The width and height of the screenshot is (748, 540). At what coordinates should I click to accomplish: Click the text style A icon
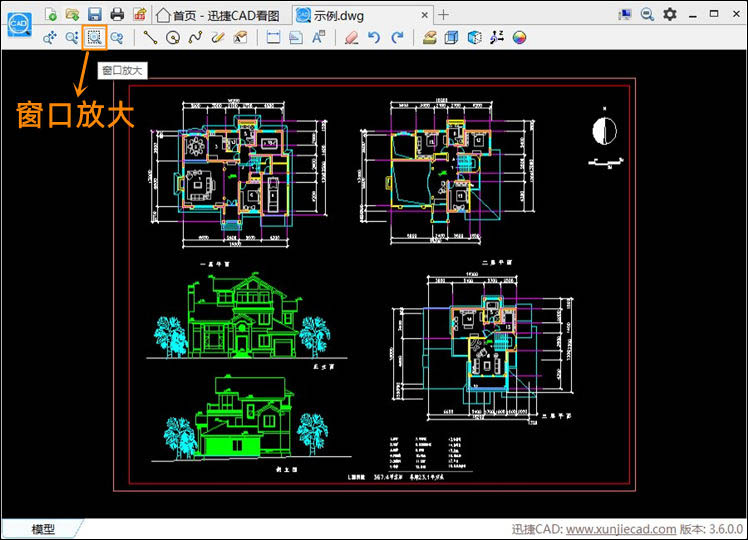(318, 38)
